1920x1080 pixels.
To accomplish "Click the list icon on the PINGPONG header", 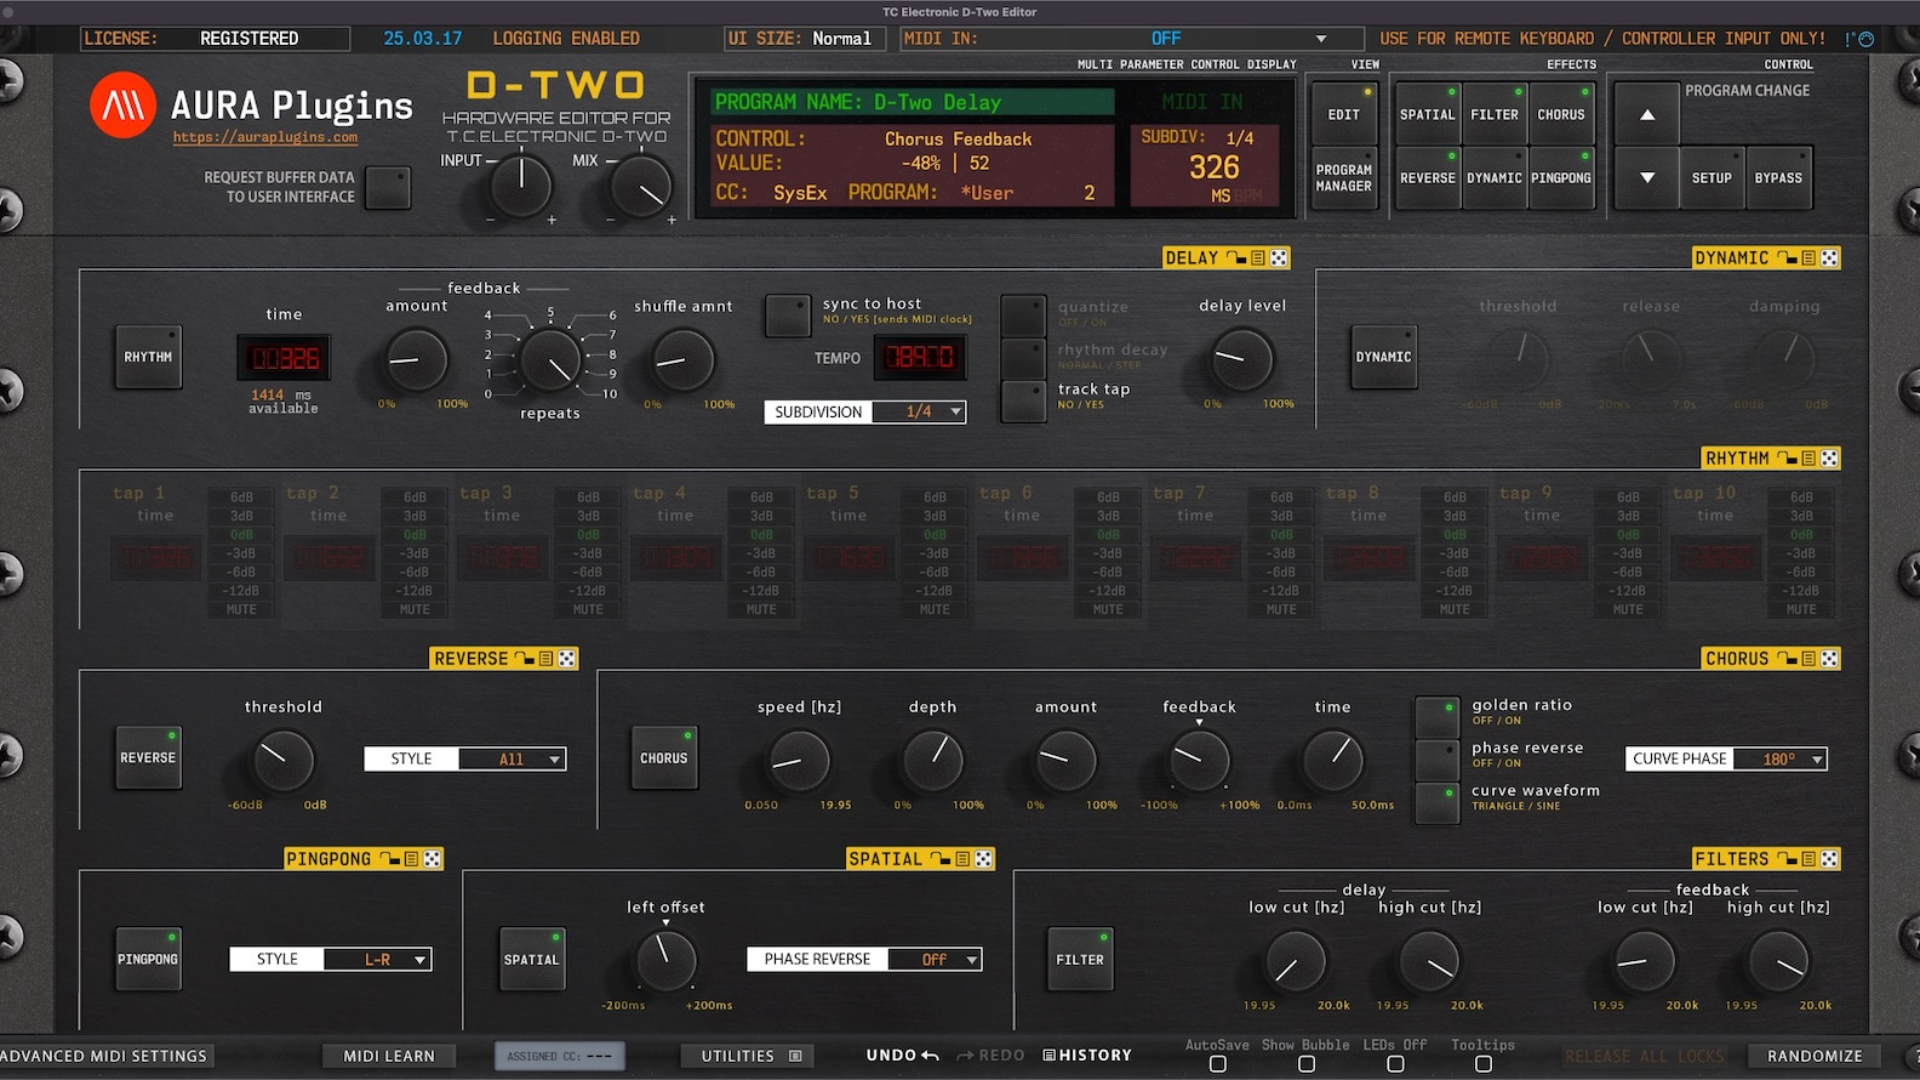I will (411, 858).
